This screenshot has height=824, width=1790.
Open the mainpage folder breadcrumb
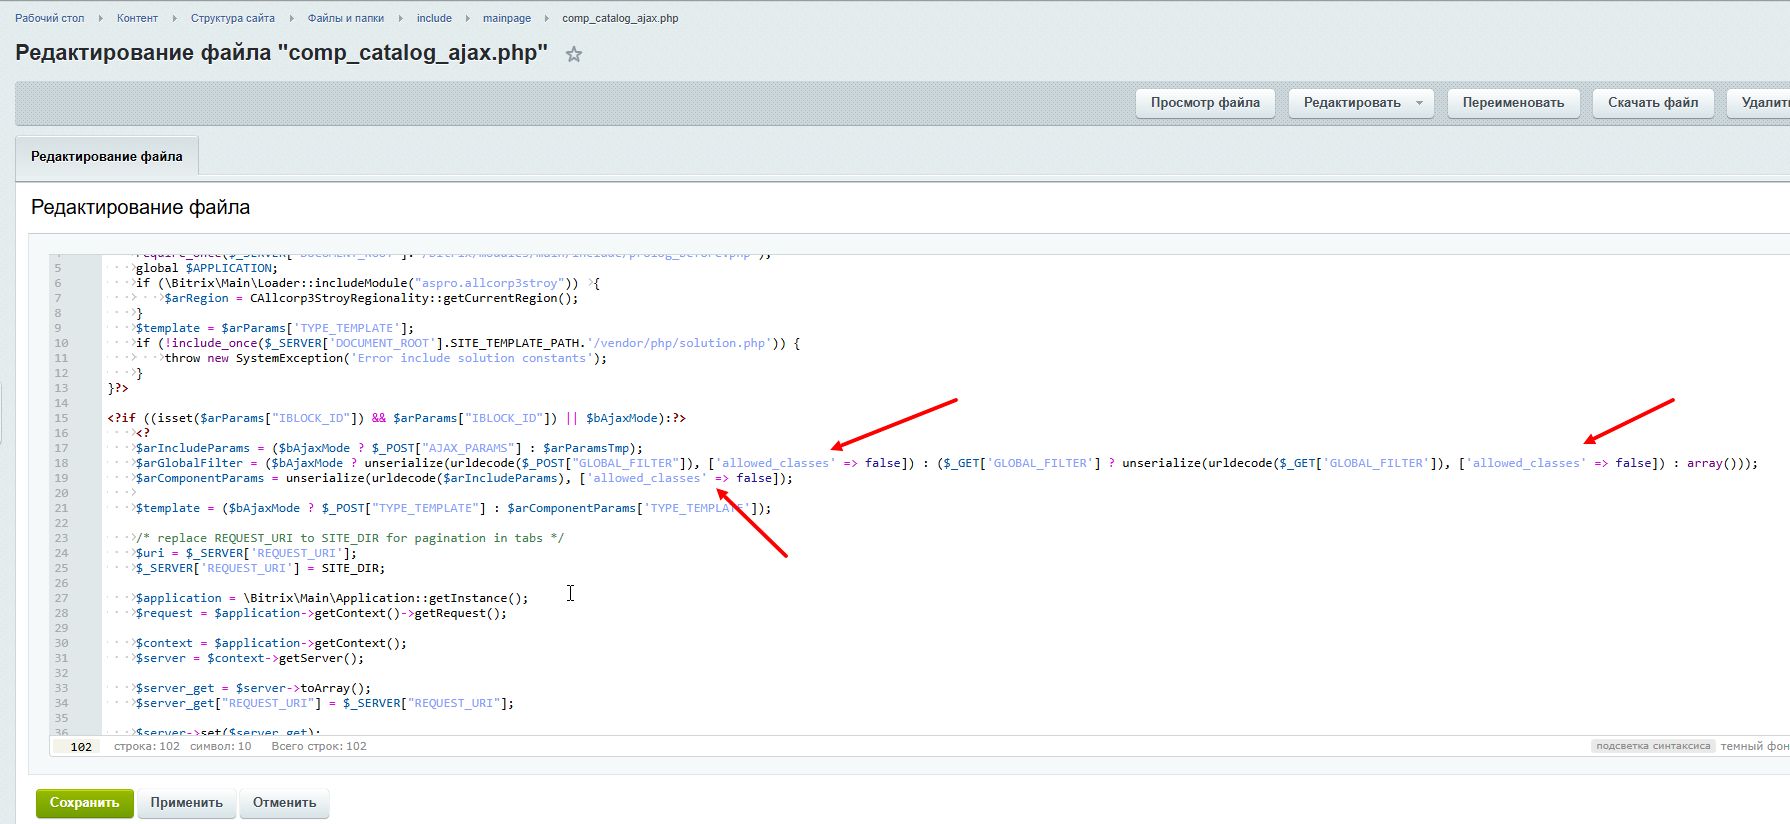pos(506,18)
